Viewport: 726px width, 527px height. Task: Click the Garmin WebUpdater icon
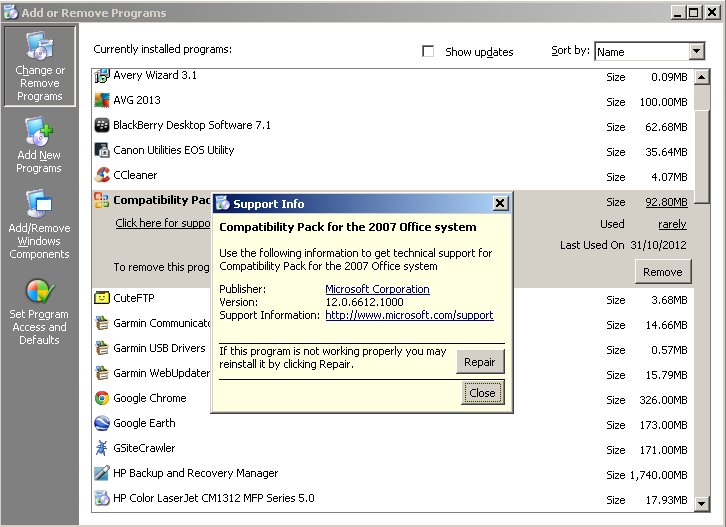tap(102, 373)
